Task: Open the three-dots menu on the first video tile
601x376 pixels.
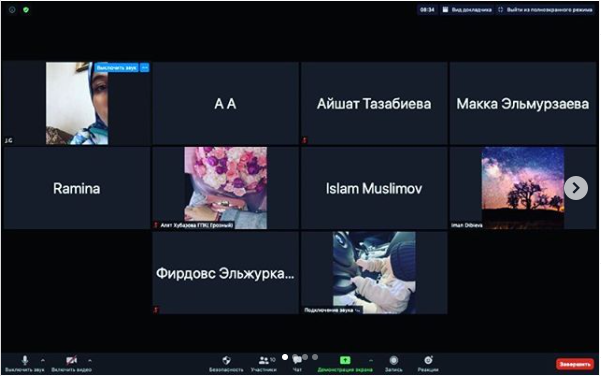Action: click(x=145, y=68)
